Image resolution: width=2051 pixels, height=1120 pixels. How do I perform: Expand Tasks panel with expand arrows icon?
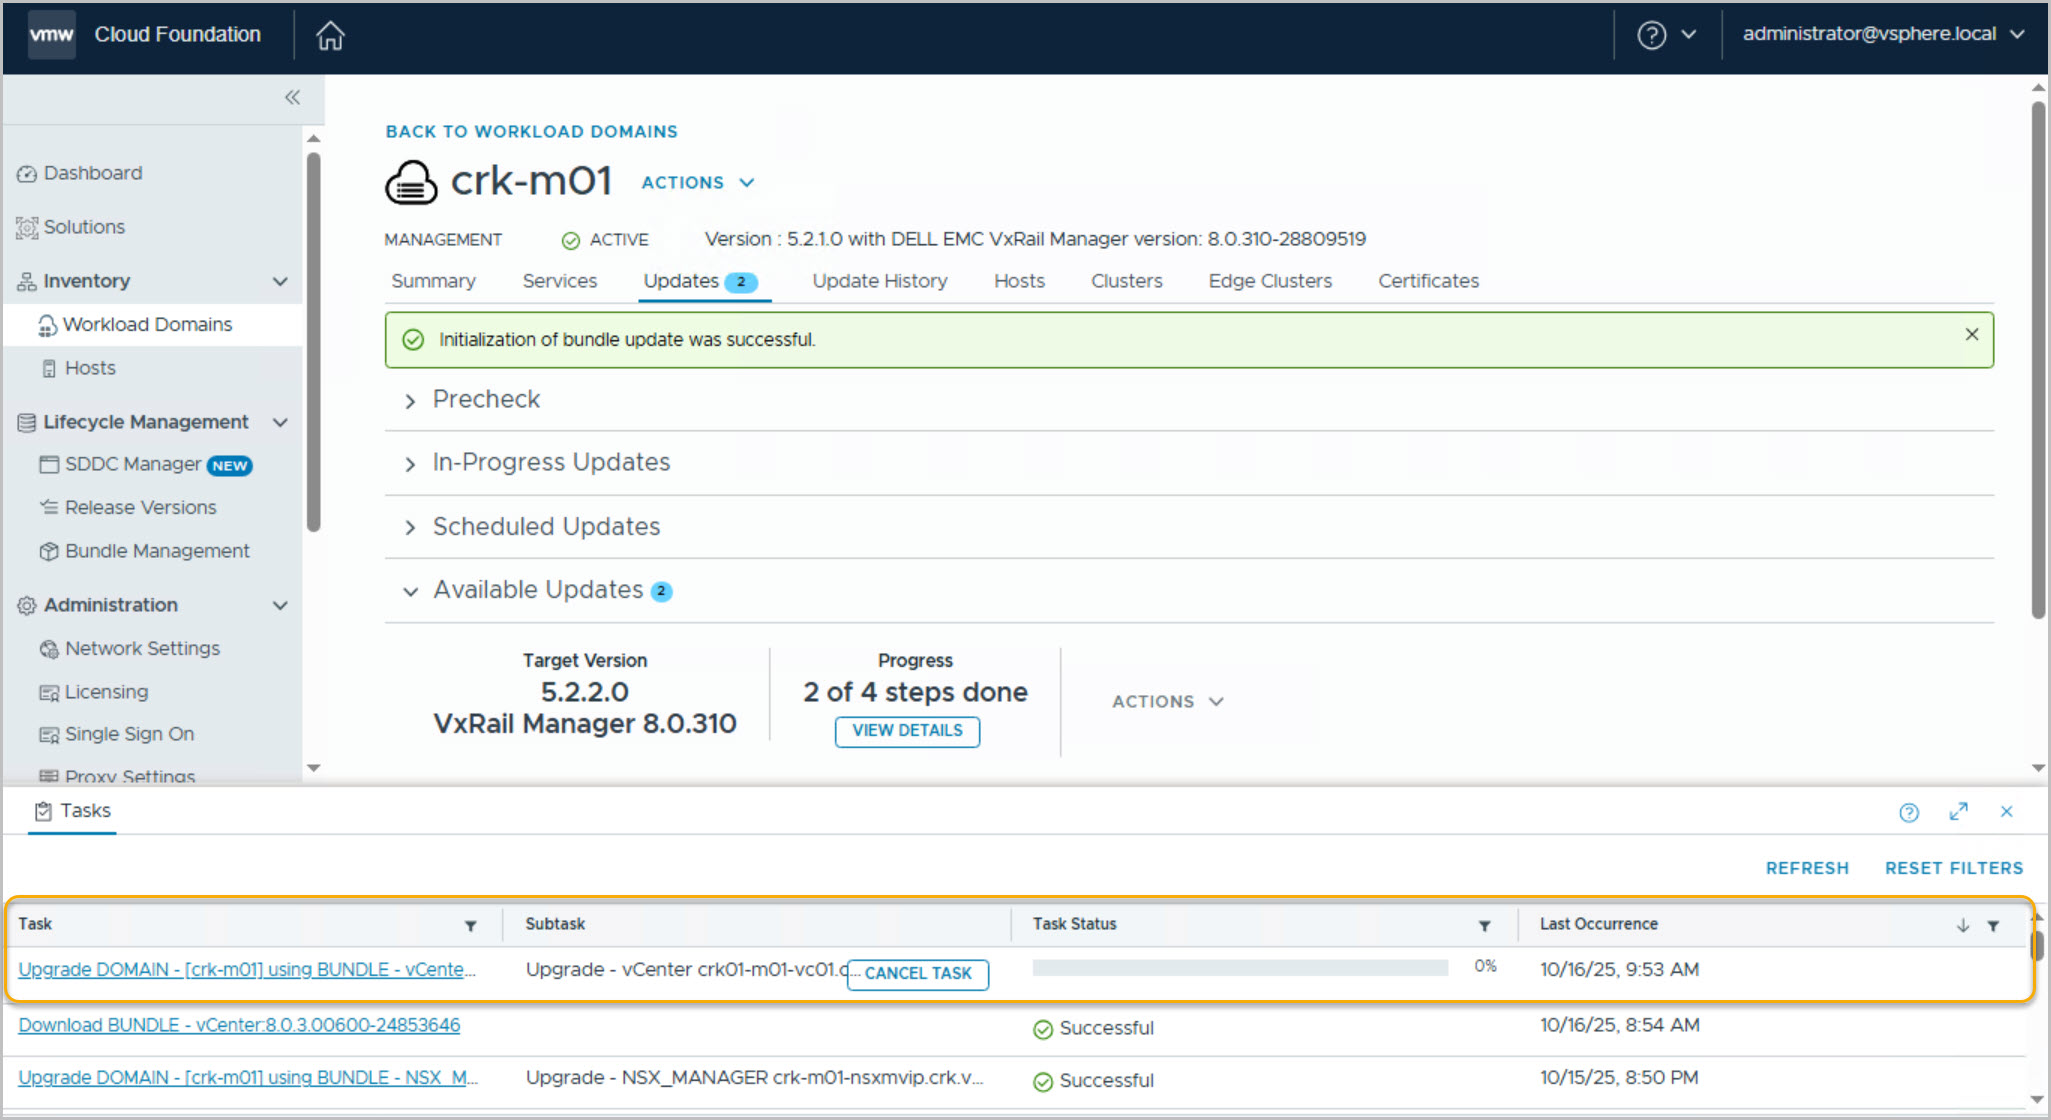point(1958,812)
